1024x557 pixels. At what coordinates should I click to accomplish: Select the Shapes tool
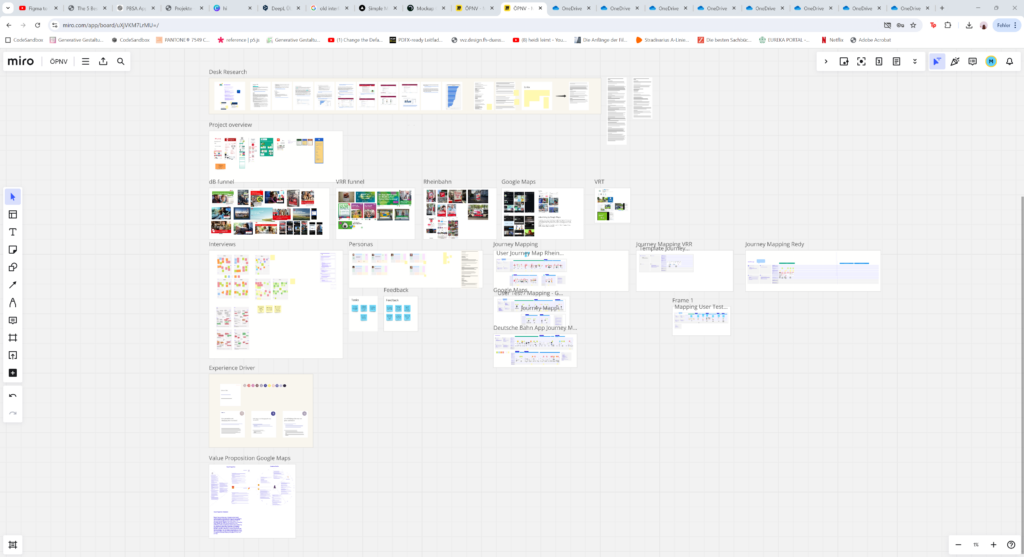(12, 267)
